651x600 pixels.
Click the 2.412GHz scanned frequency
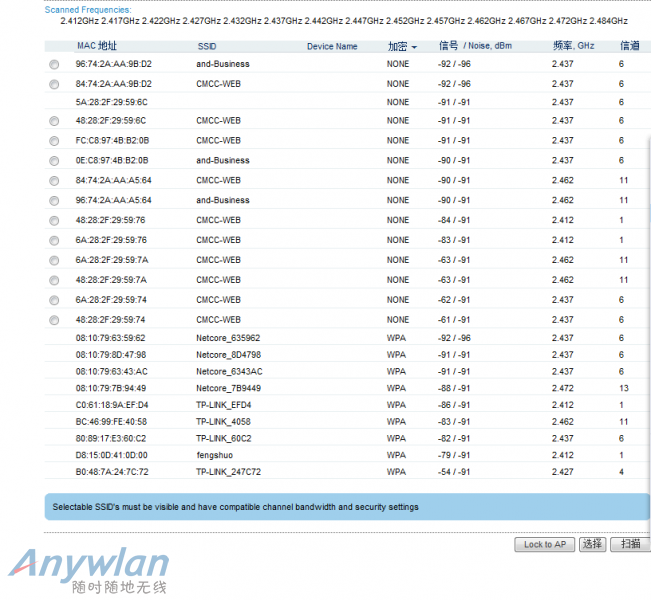[79, 21]
